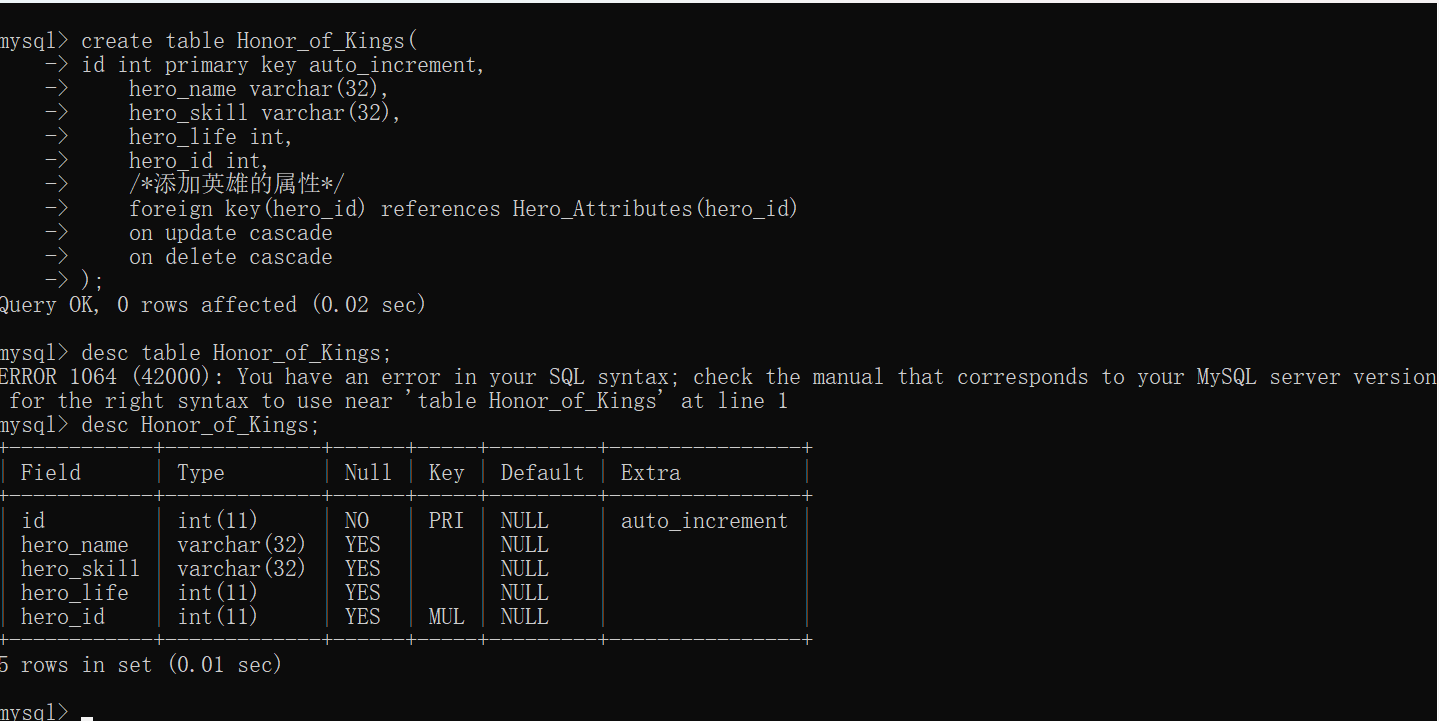
Task: Click the '5 rows in set' result line
Action: point(140,665)
